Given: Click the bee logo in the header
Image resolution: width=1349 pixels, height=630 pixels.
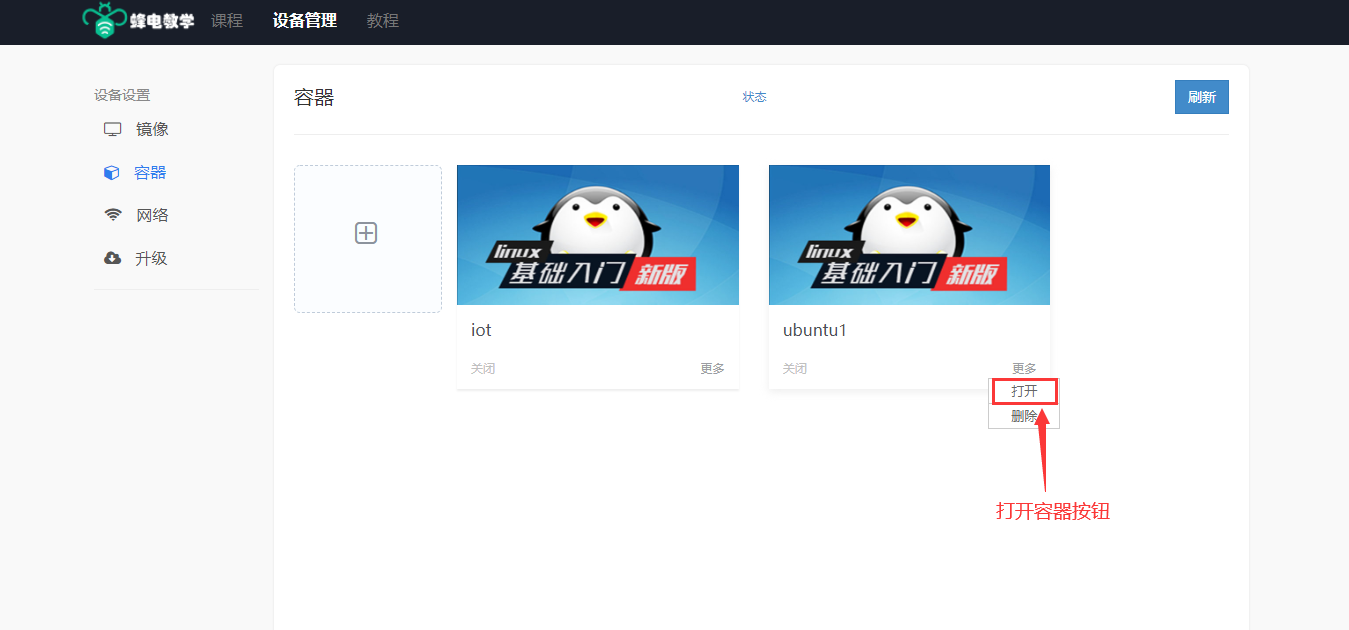Looking at the screenshot, I should point(104,21).
